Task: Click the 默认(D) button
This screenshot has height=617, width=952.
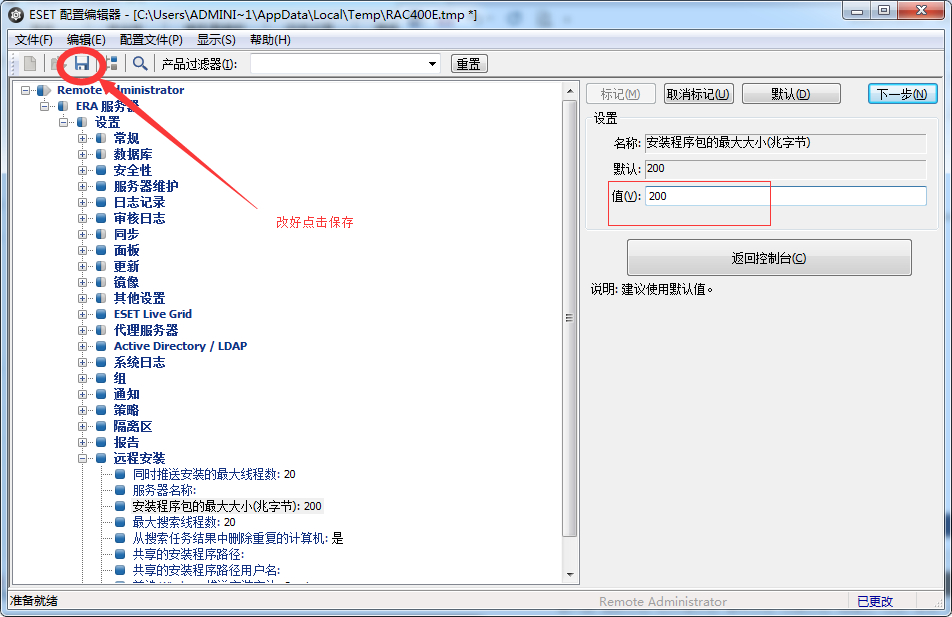Action: [x=791, y=94]
